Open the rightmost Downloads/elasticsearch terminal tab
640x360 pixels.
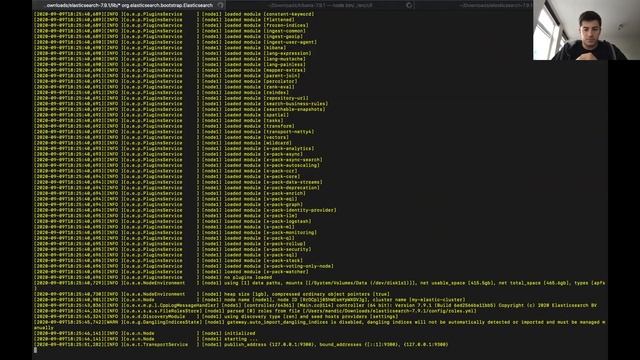(496, 5)
